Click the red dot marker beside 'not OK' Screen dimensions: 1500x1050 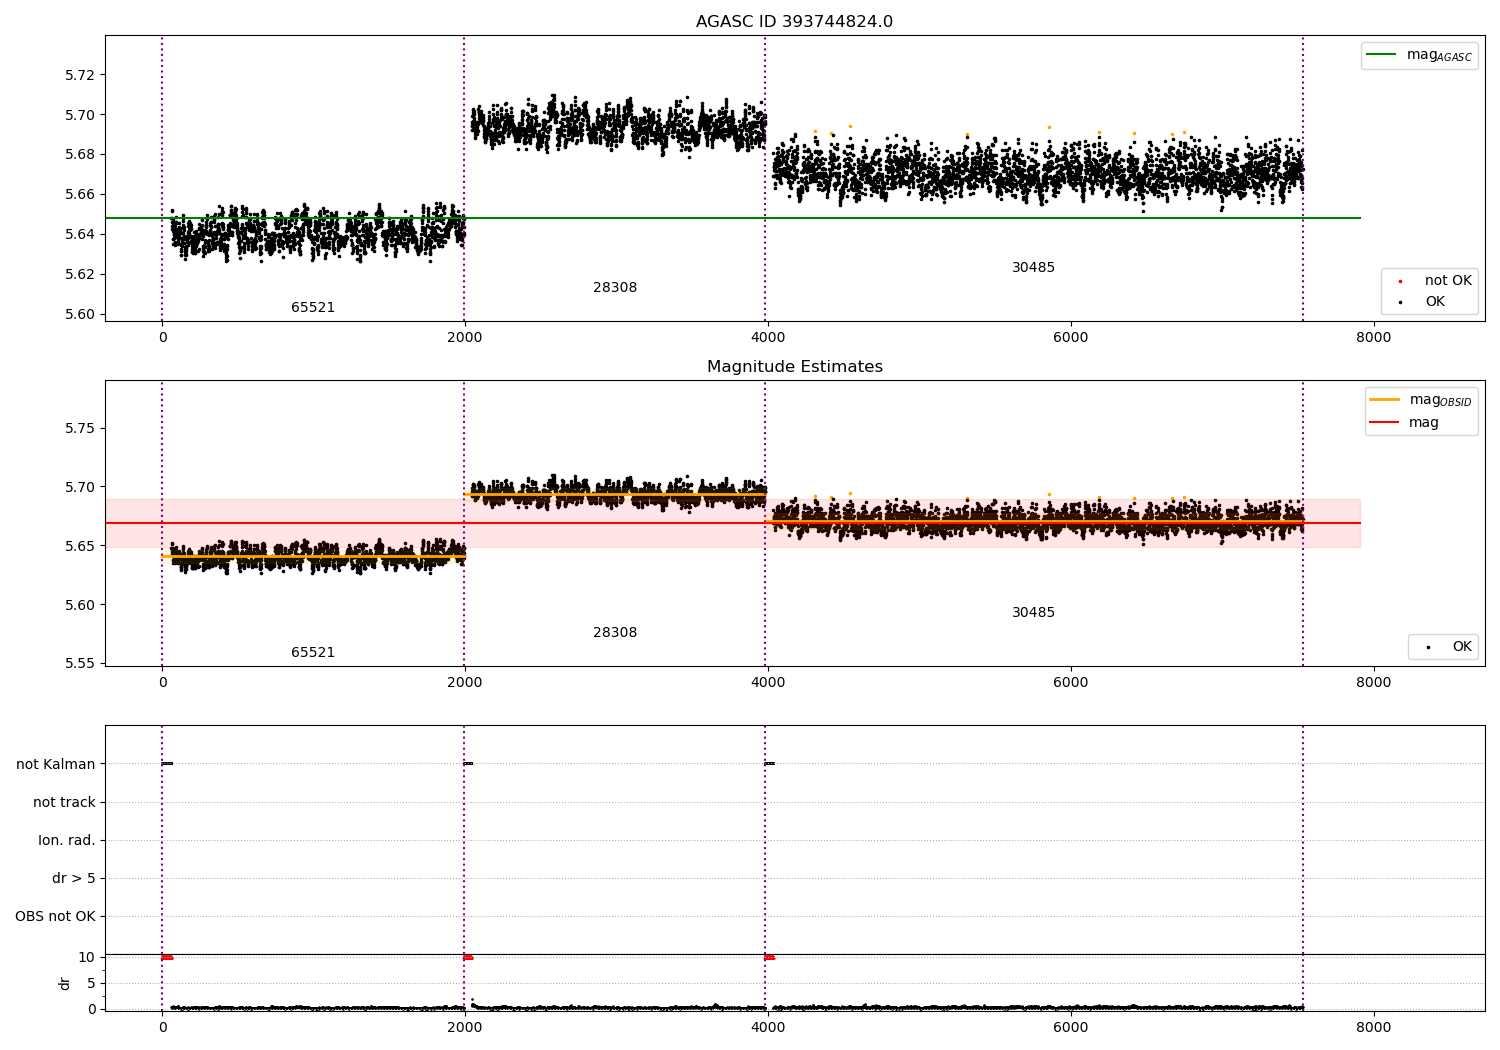[1400, 282]
